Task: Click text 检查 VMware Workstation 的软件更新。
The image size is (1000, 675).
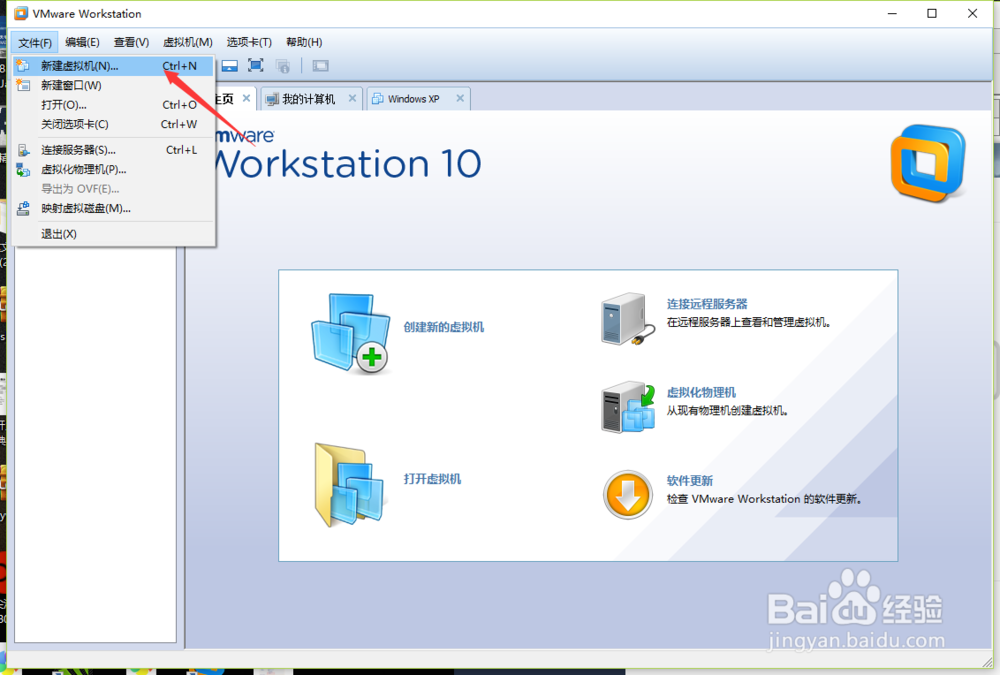Action: click(765, 499)
